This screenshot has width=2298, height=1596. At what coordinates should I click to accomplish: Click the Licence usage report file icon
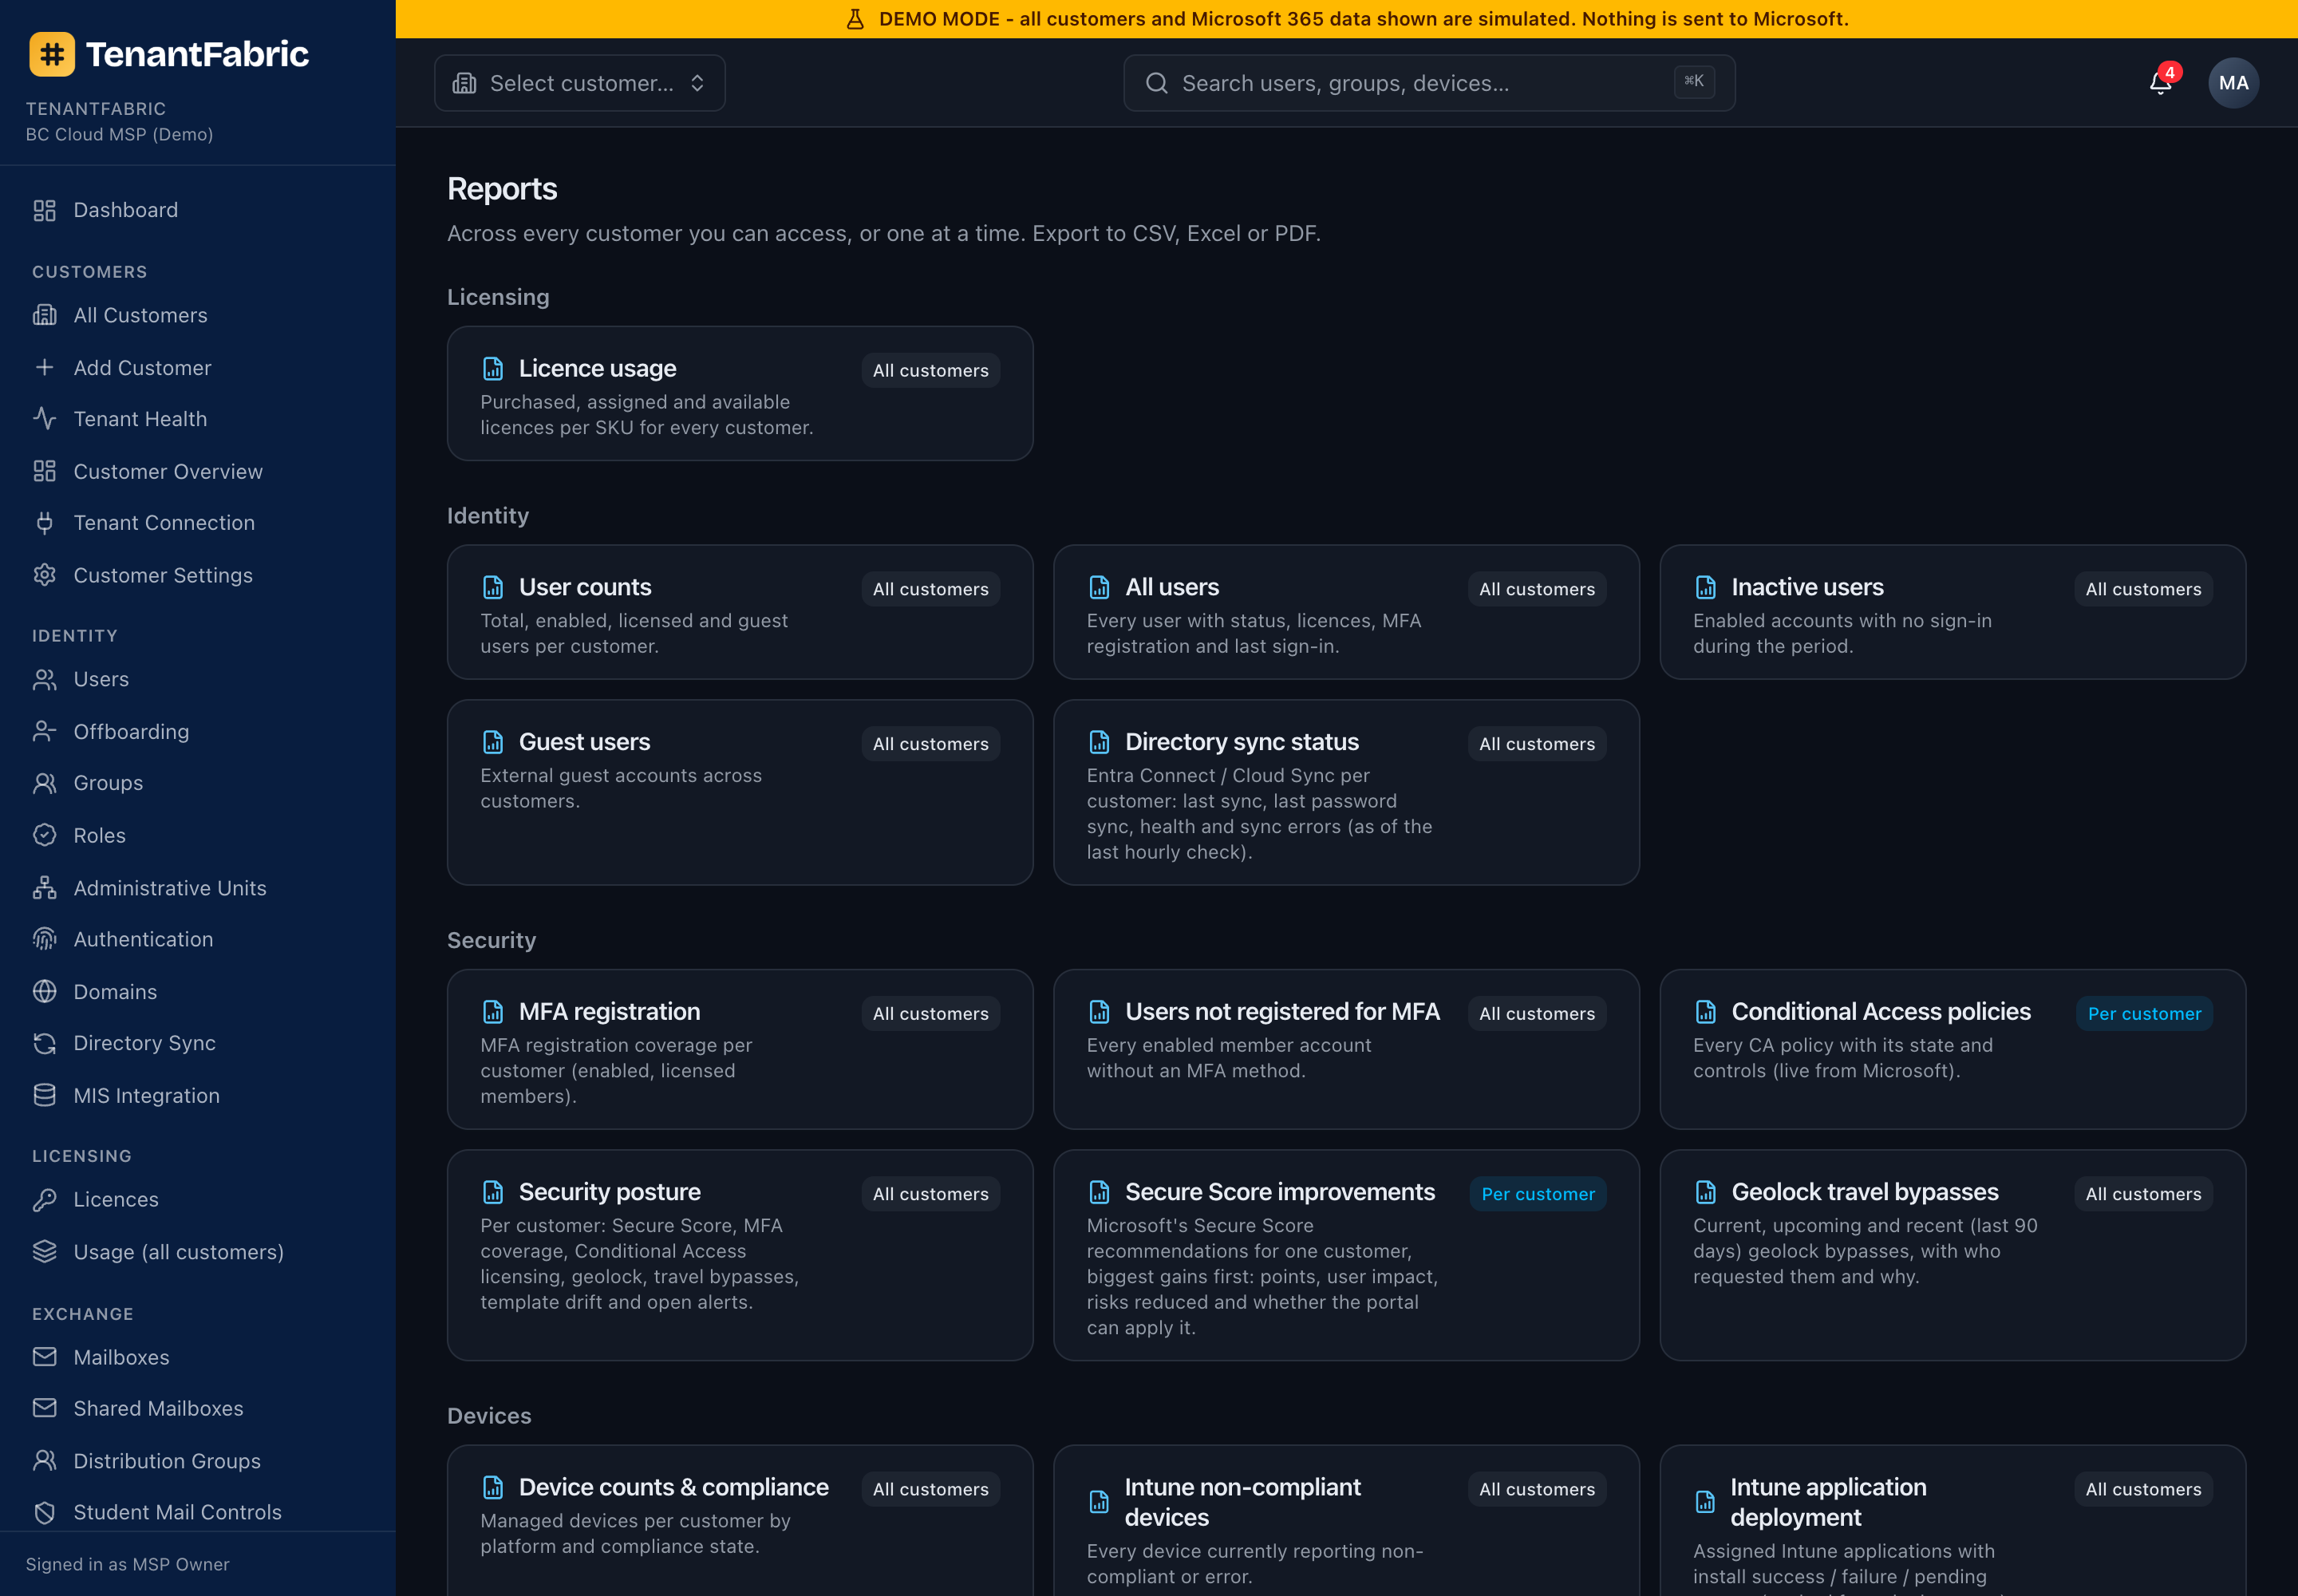[x=493, y=369]
